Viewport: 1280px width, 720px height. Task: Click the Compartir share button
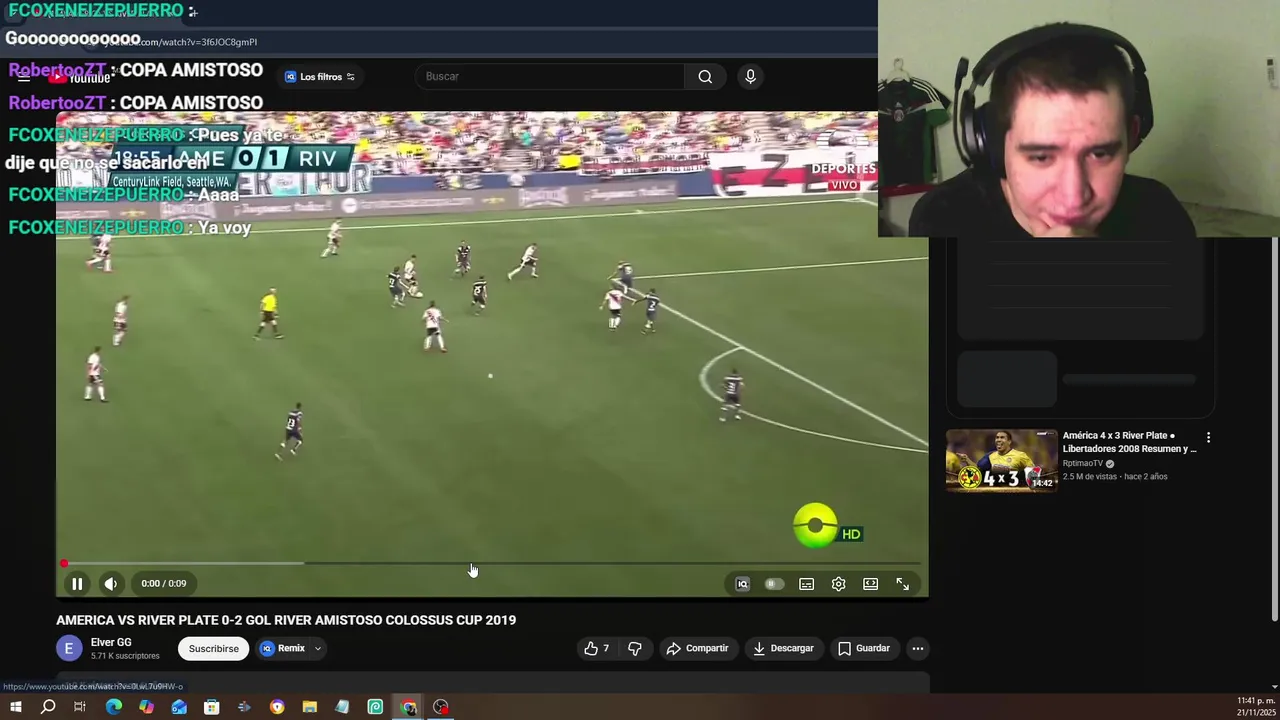(697, 649)
